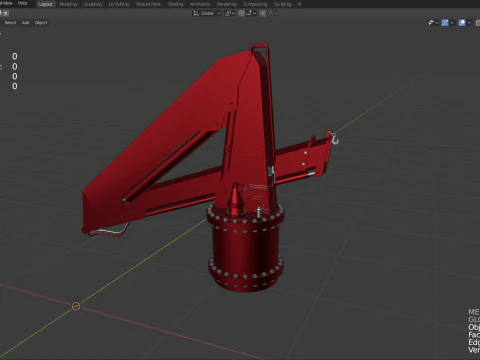Toggle the viewport gizmos button
Image resolution: width=480 pixels, height=360 pixels.
coord(445,23)
